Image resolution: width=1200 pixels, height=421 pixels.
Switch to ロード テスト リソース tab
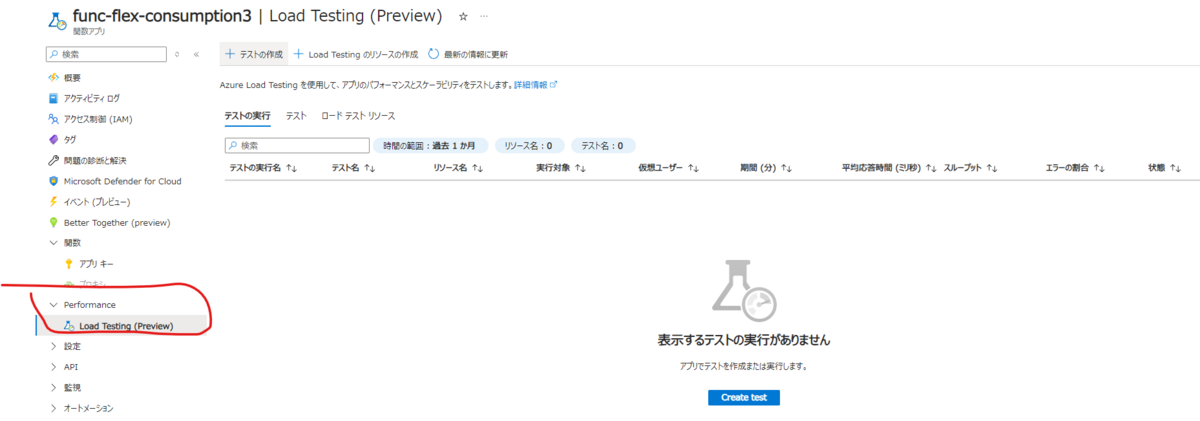tap(358, 116)
